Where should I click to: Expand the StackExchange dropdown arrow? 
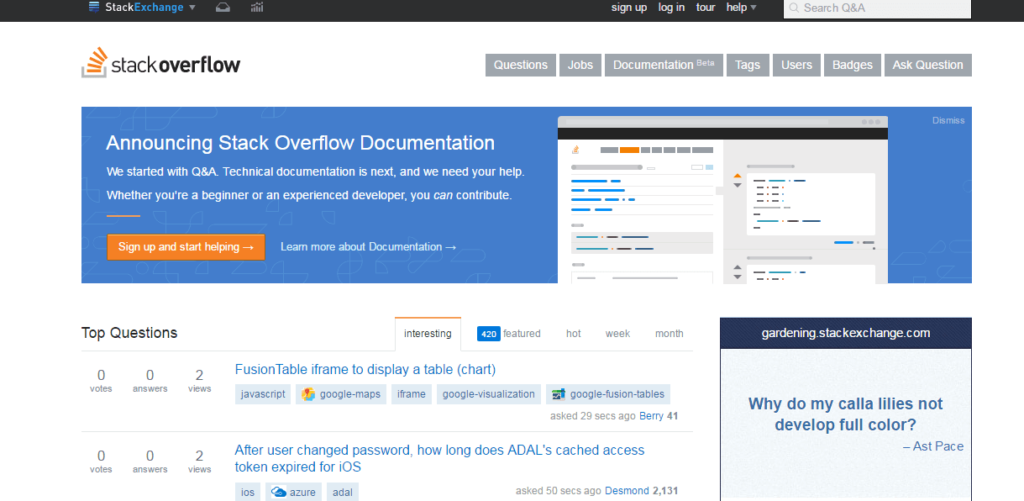coord(192,8)
